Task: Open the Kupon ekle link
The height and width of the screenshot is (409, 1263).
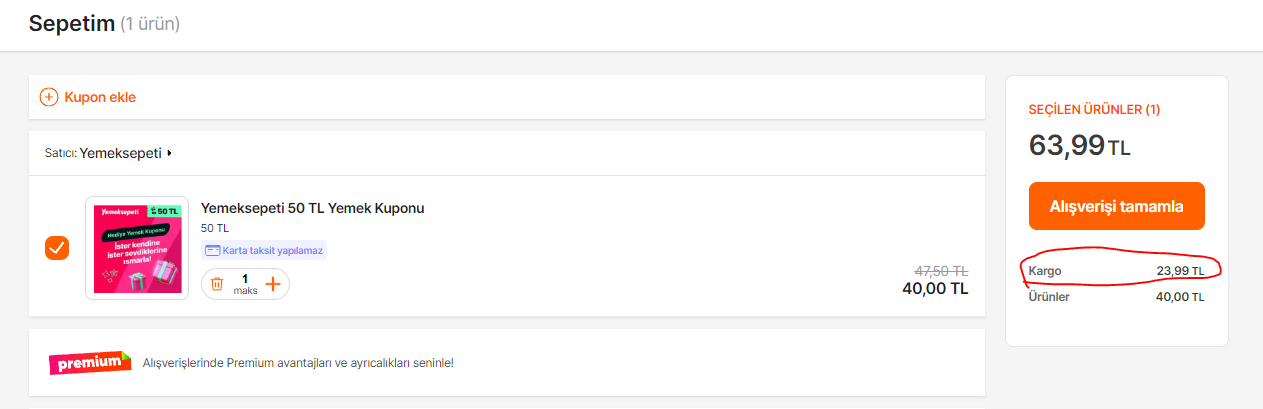Action: 100,97
